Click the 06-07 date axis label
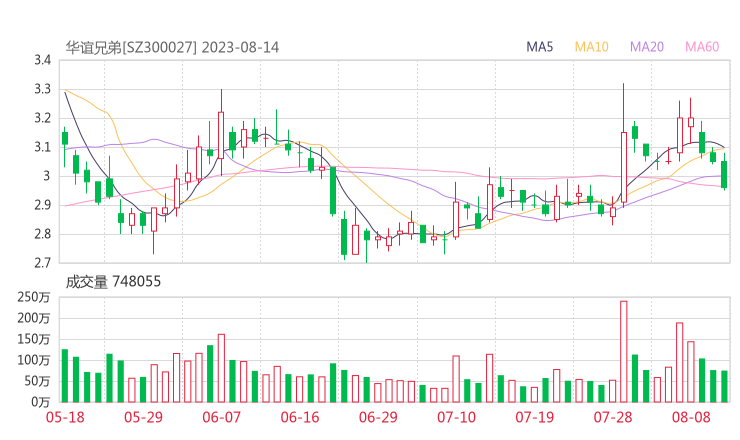 221,417
